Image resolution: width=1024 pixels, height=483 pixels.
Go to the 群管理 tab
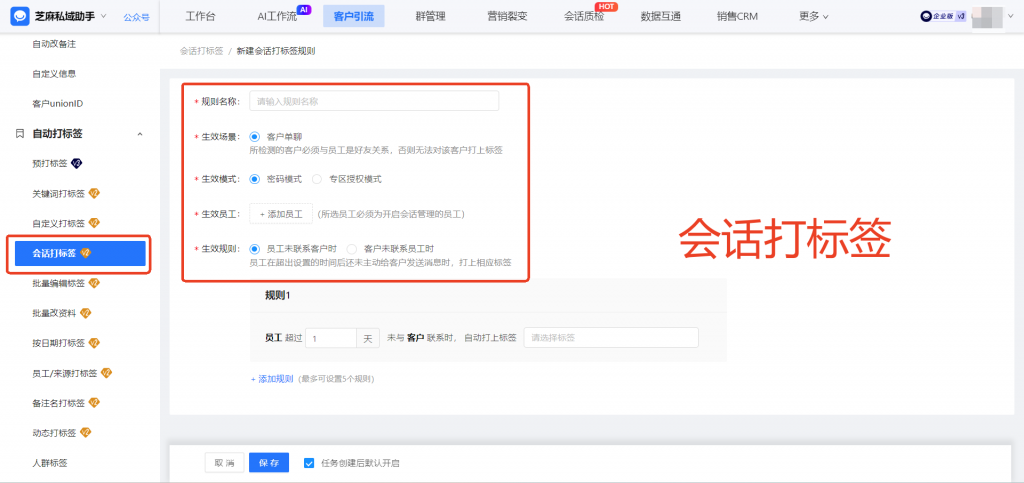430,16
